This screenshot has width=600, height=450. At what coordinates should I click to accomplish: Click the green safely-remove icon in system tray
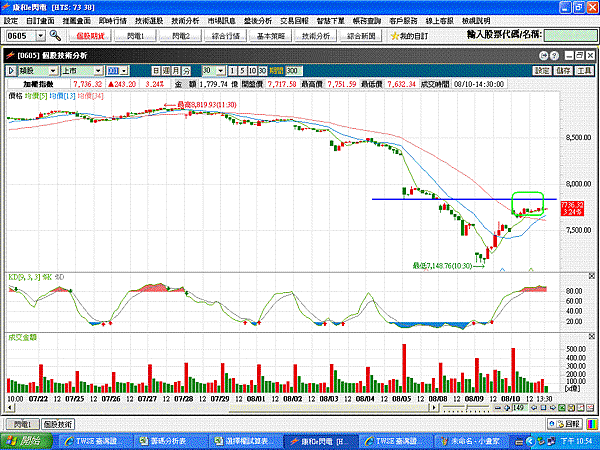[541, 441]
